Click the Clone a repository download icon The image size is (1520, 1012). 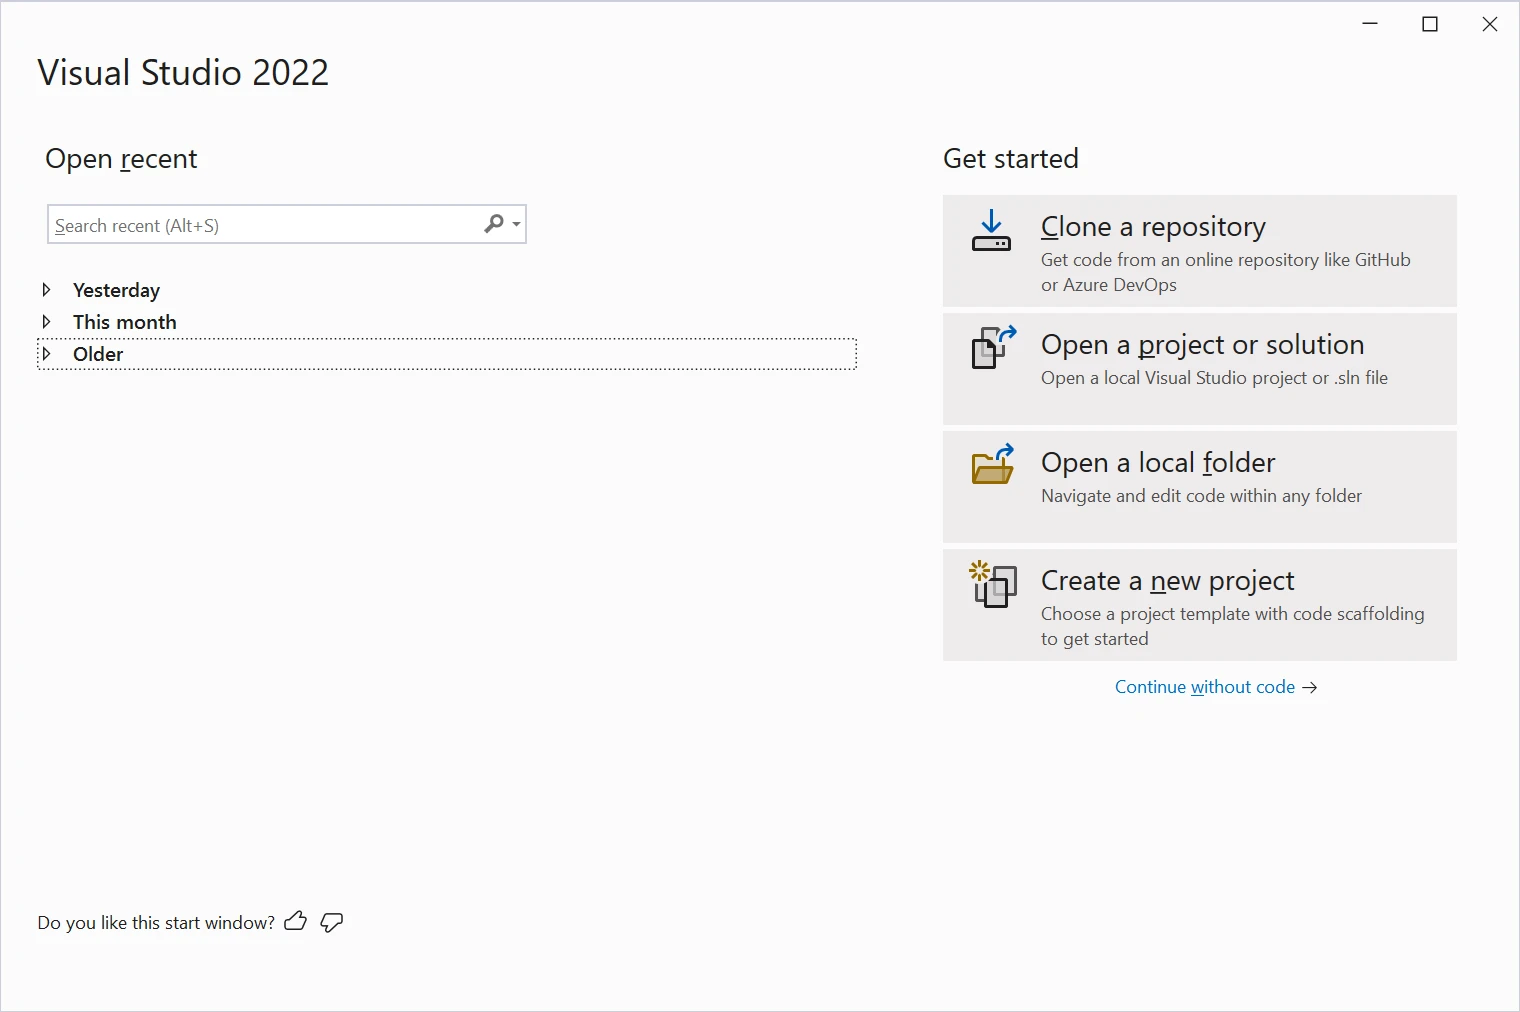click(x=991, y=231)
